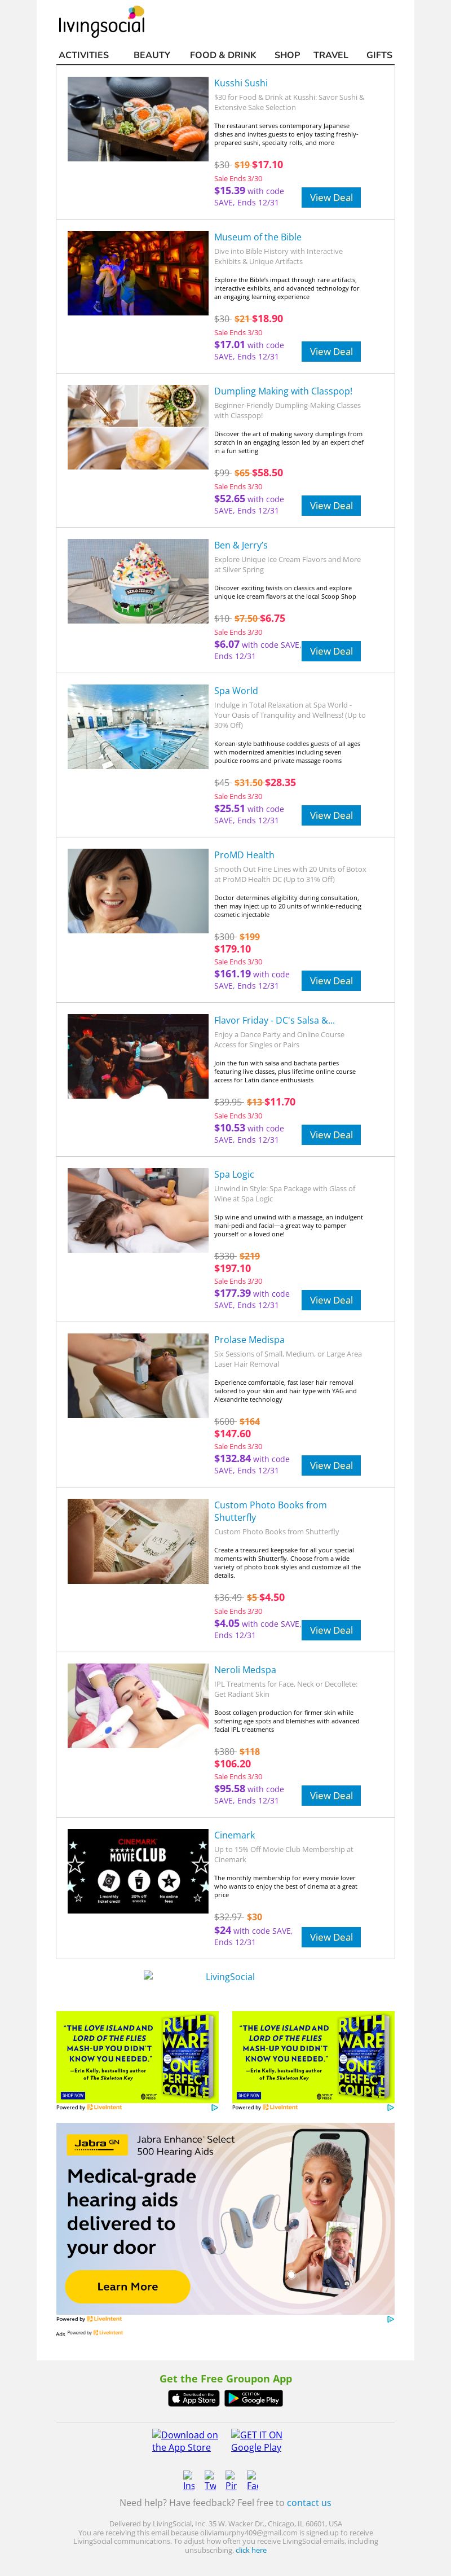The width and height of the screenshot is (451, 2576).
Task: View Deal for Spa World
Action: tap(331, 816)
